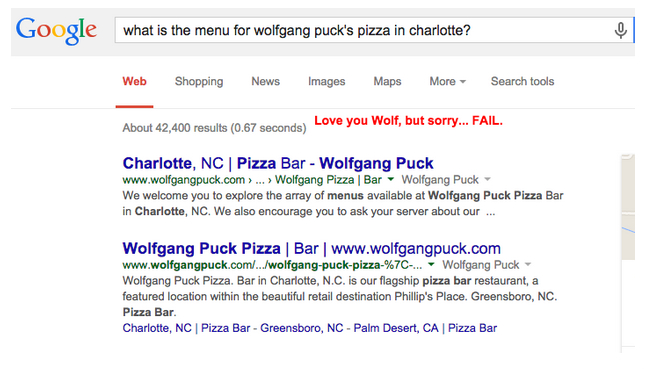Viewport: 645px width, 371px height.
Task: Switch to the News tab
Action: tap(265, 81)
